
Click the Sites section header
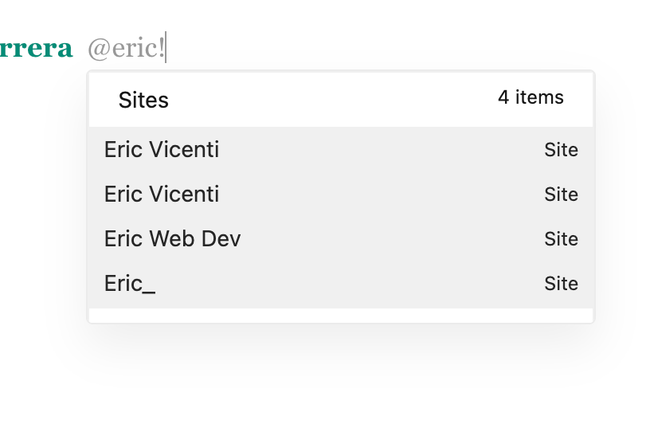point(143,100)
